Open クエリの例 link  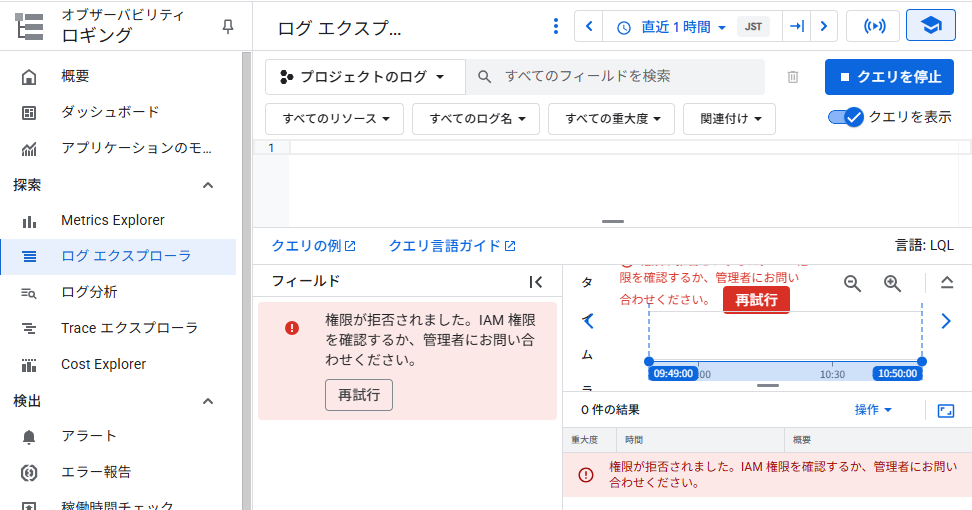point(314,246)
